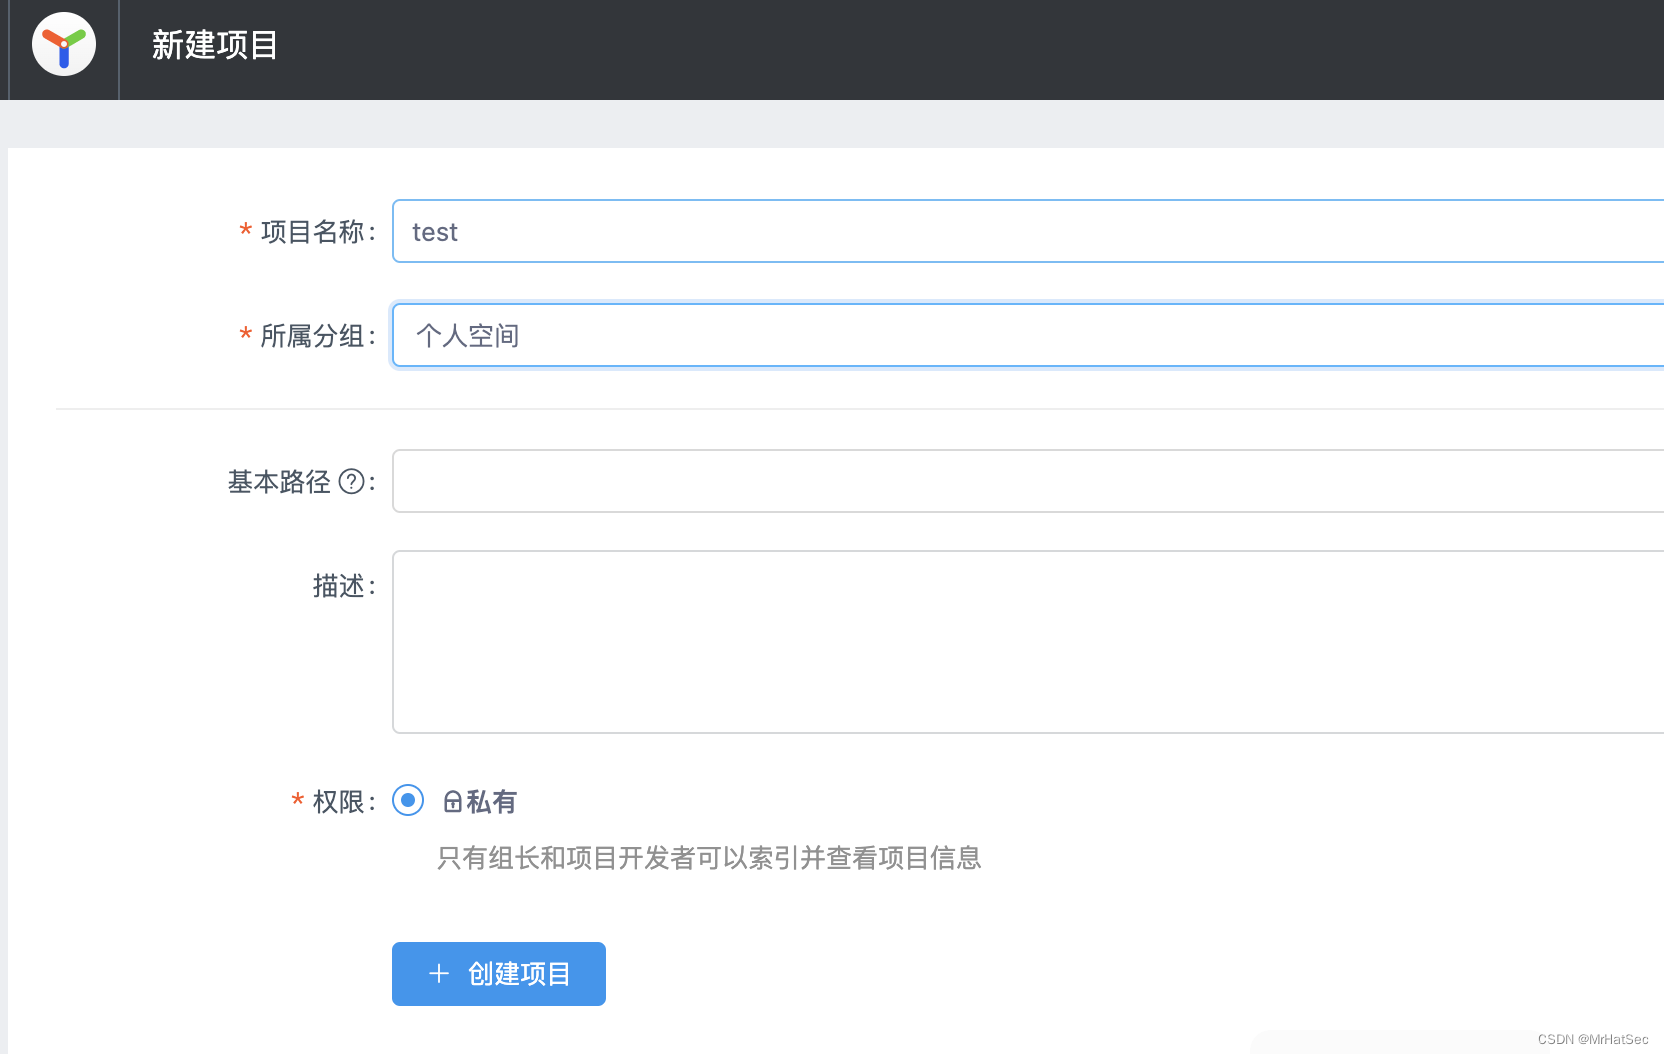Click the plus icon inside 创建项目 button
Viewport: 1664px width, 1054px height.
coord(438,973)
